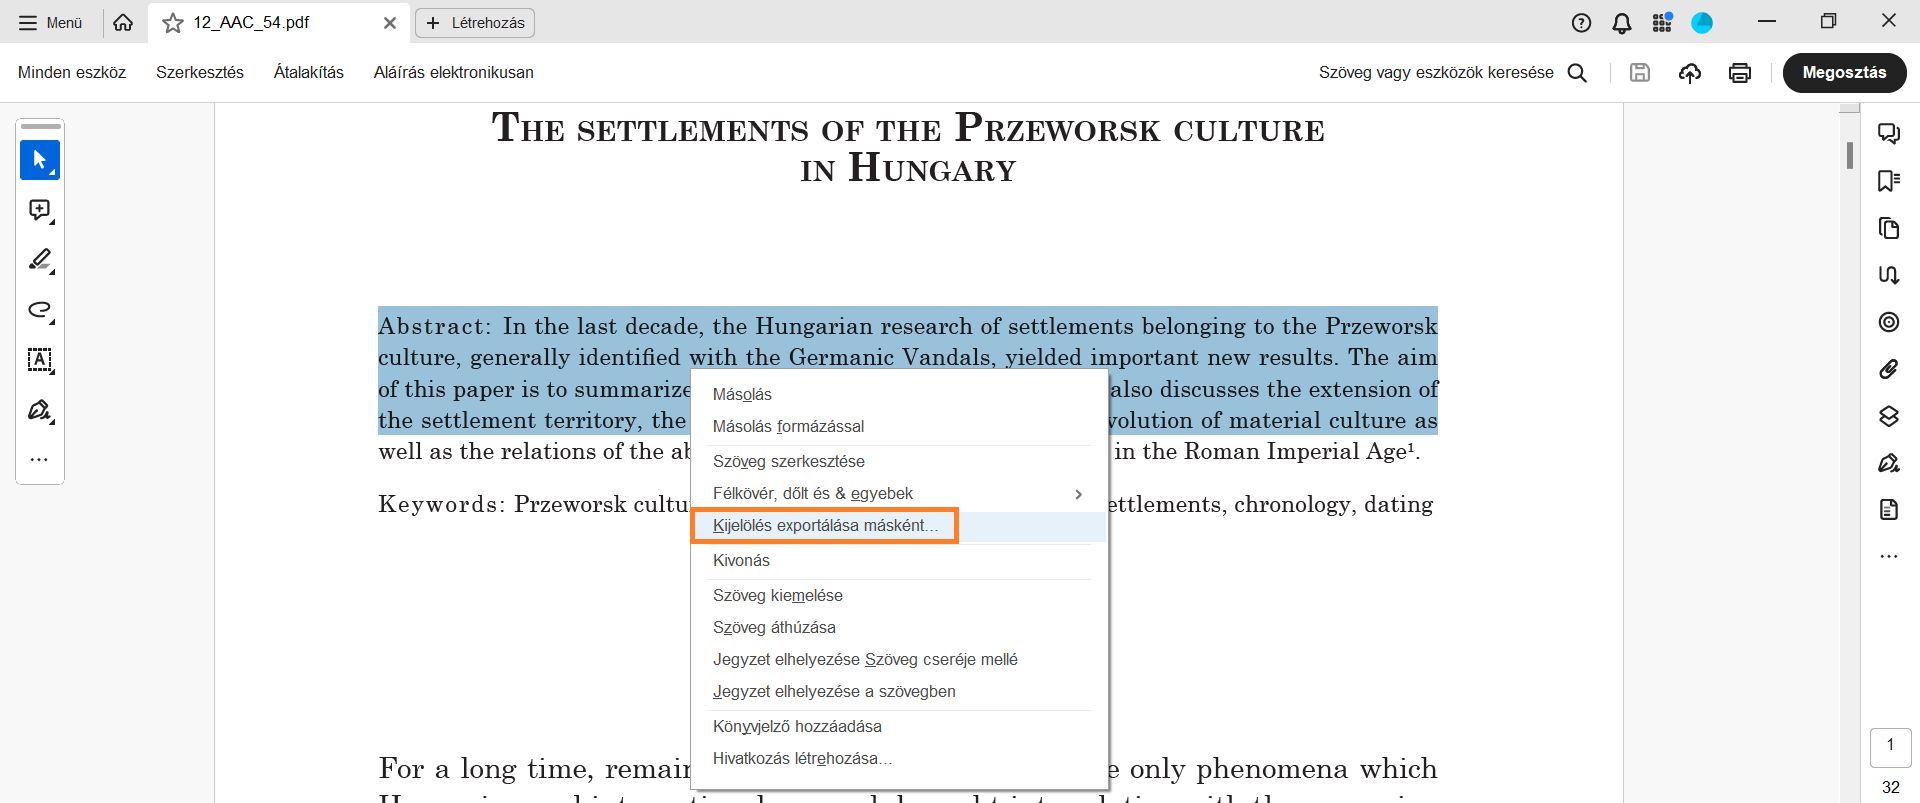1920x803 pixels.
Task: Choose Szöveg kiemelése
Action: tap(899, 595)
